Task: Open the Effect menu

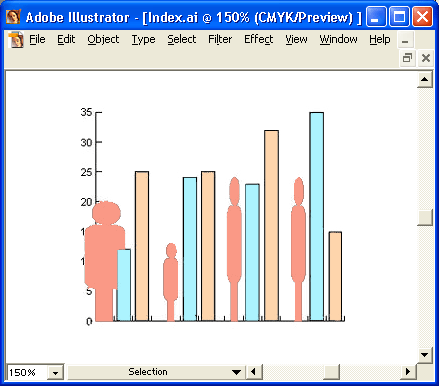Action: (x=259, y=39)
